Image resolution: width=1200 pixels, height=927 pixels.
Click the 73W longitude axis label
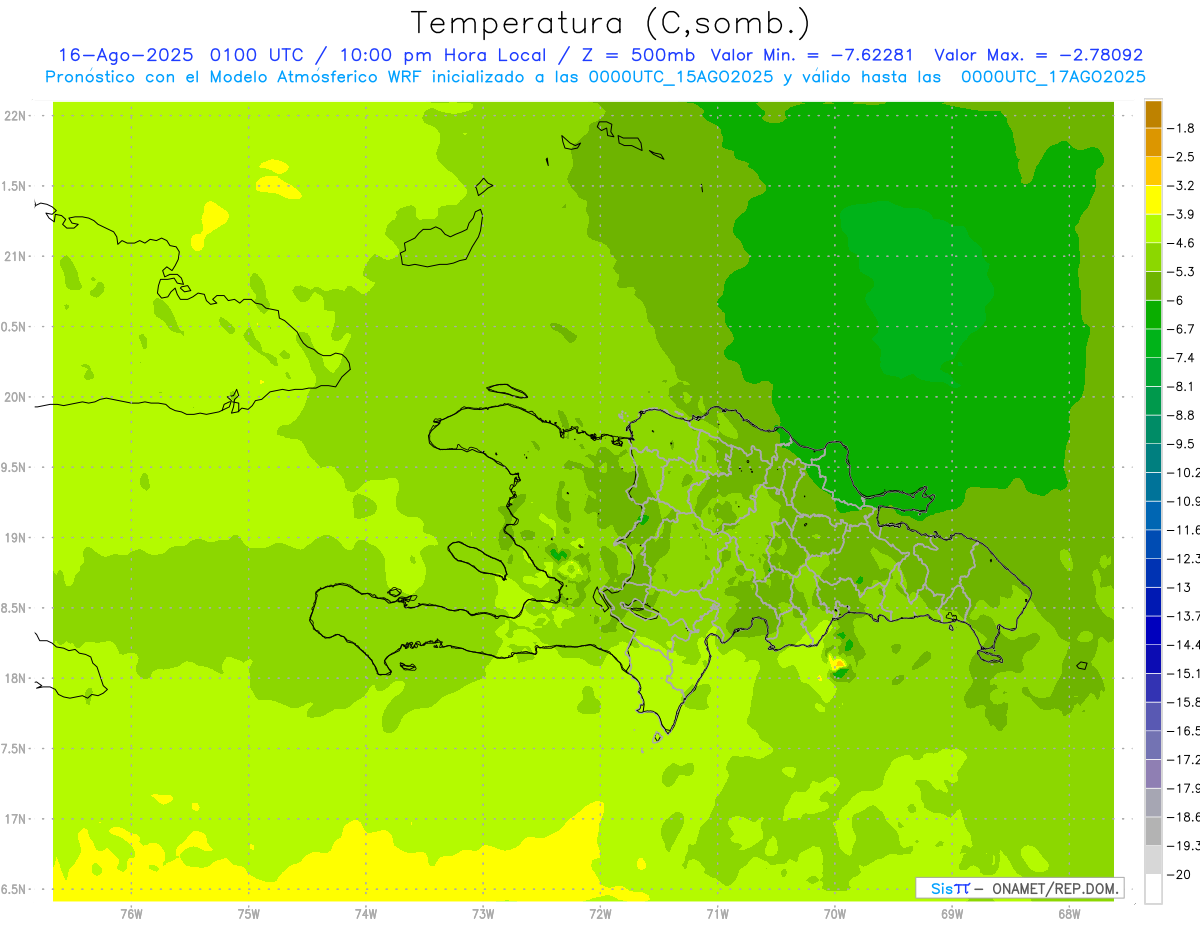point(483,913)
